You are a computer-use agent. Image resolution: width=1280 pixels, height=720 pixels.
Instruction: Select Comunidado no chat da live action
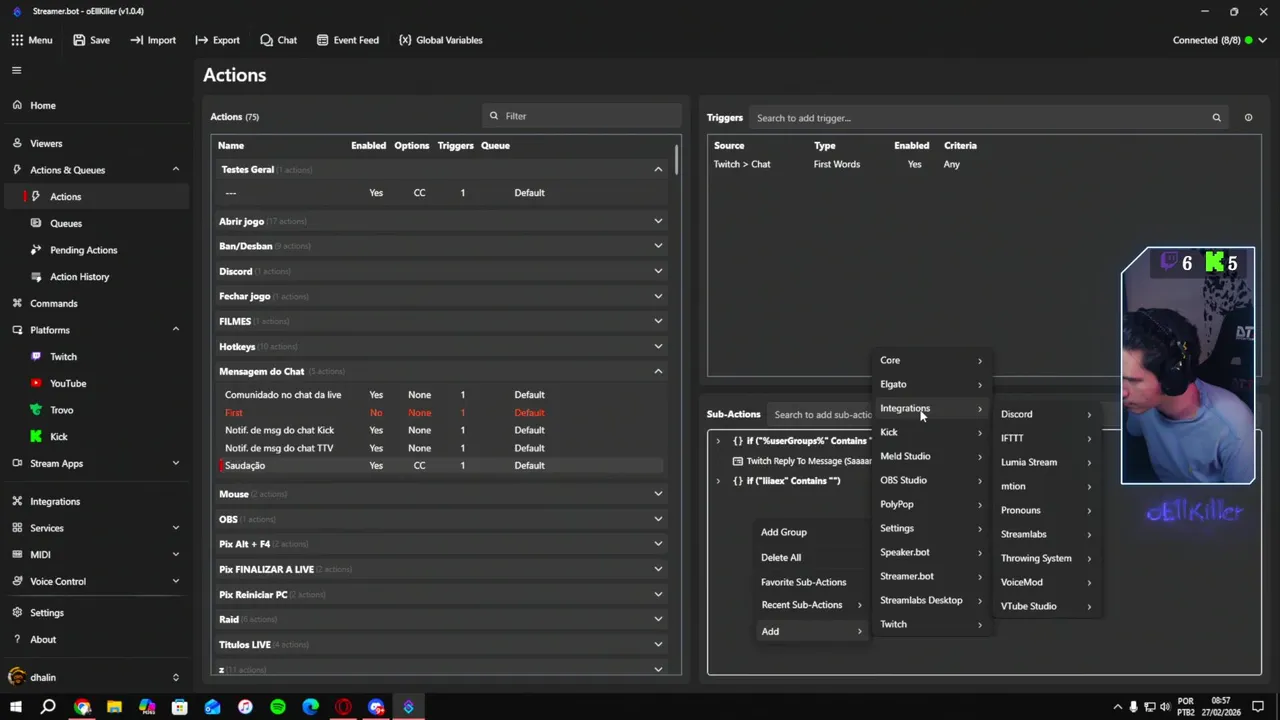(440, 394)
